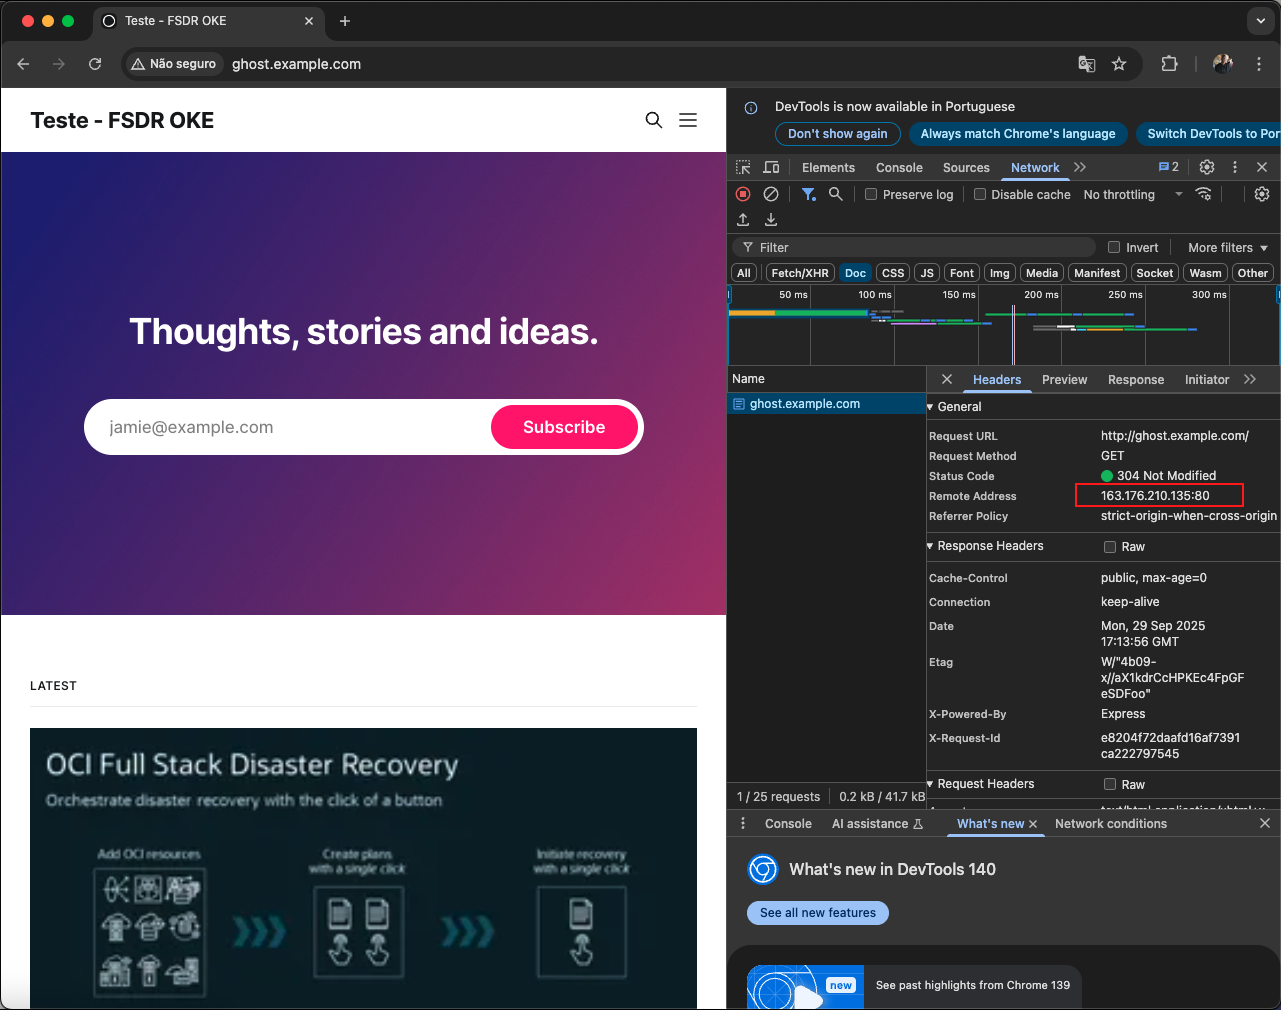Click the email address input field
This screenshot has width=1281, height=1010.
coord(290,427)
